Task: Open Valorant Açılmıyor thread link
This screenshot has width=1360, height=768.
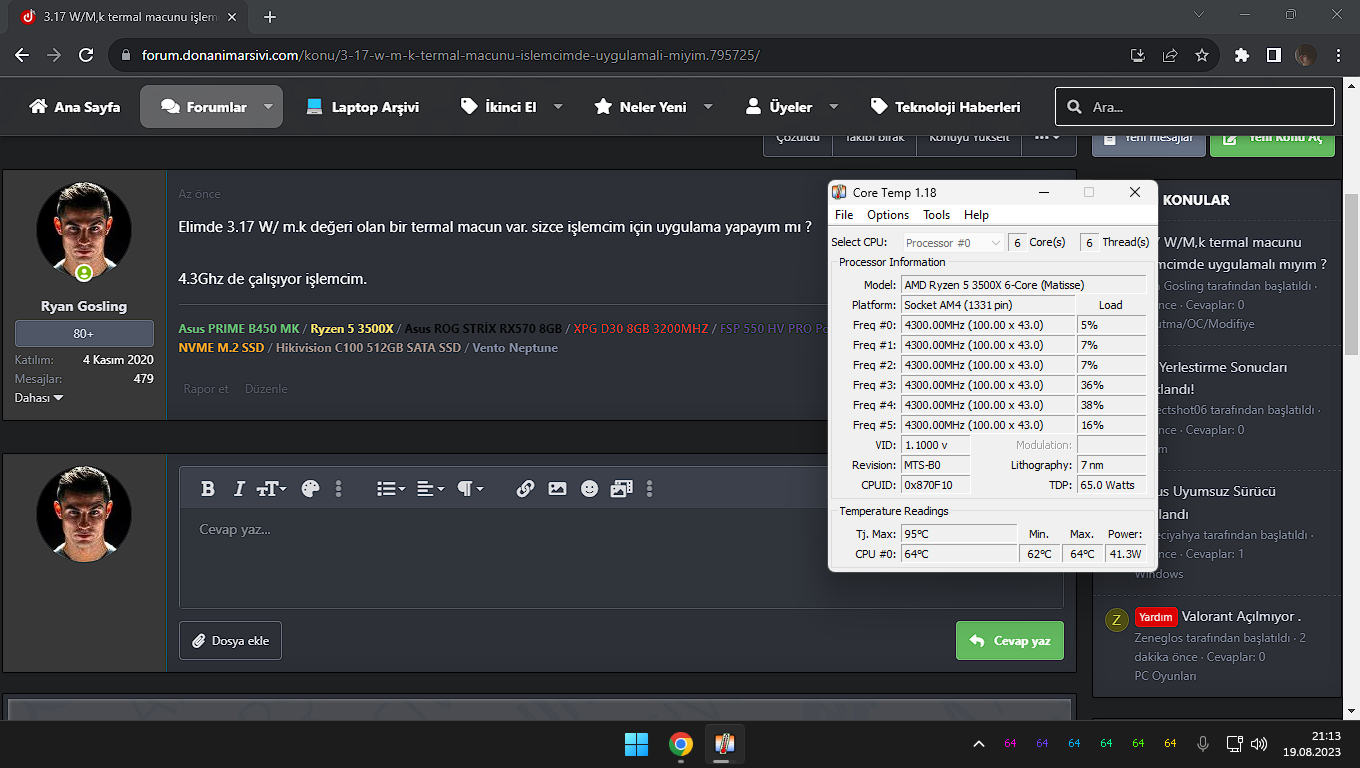Action: click(1240, 616)
